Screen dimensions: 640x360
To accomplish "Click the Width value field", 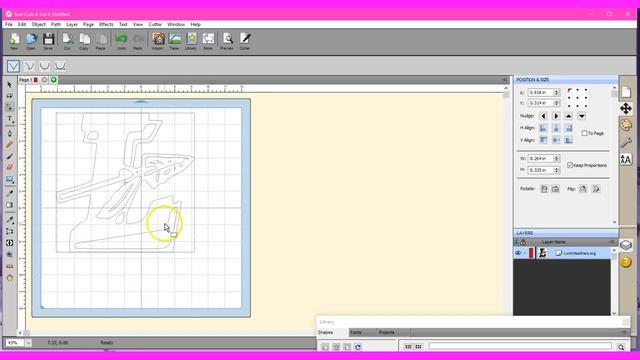I will [x=540, y=158].
